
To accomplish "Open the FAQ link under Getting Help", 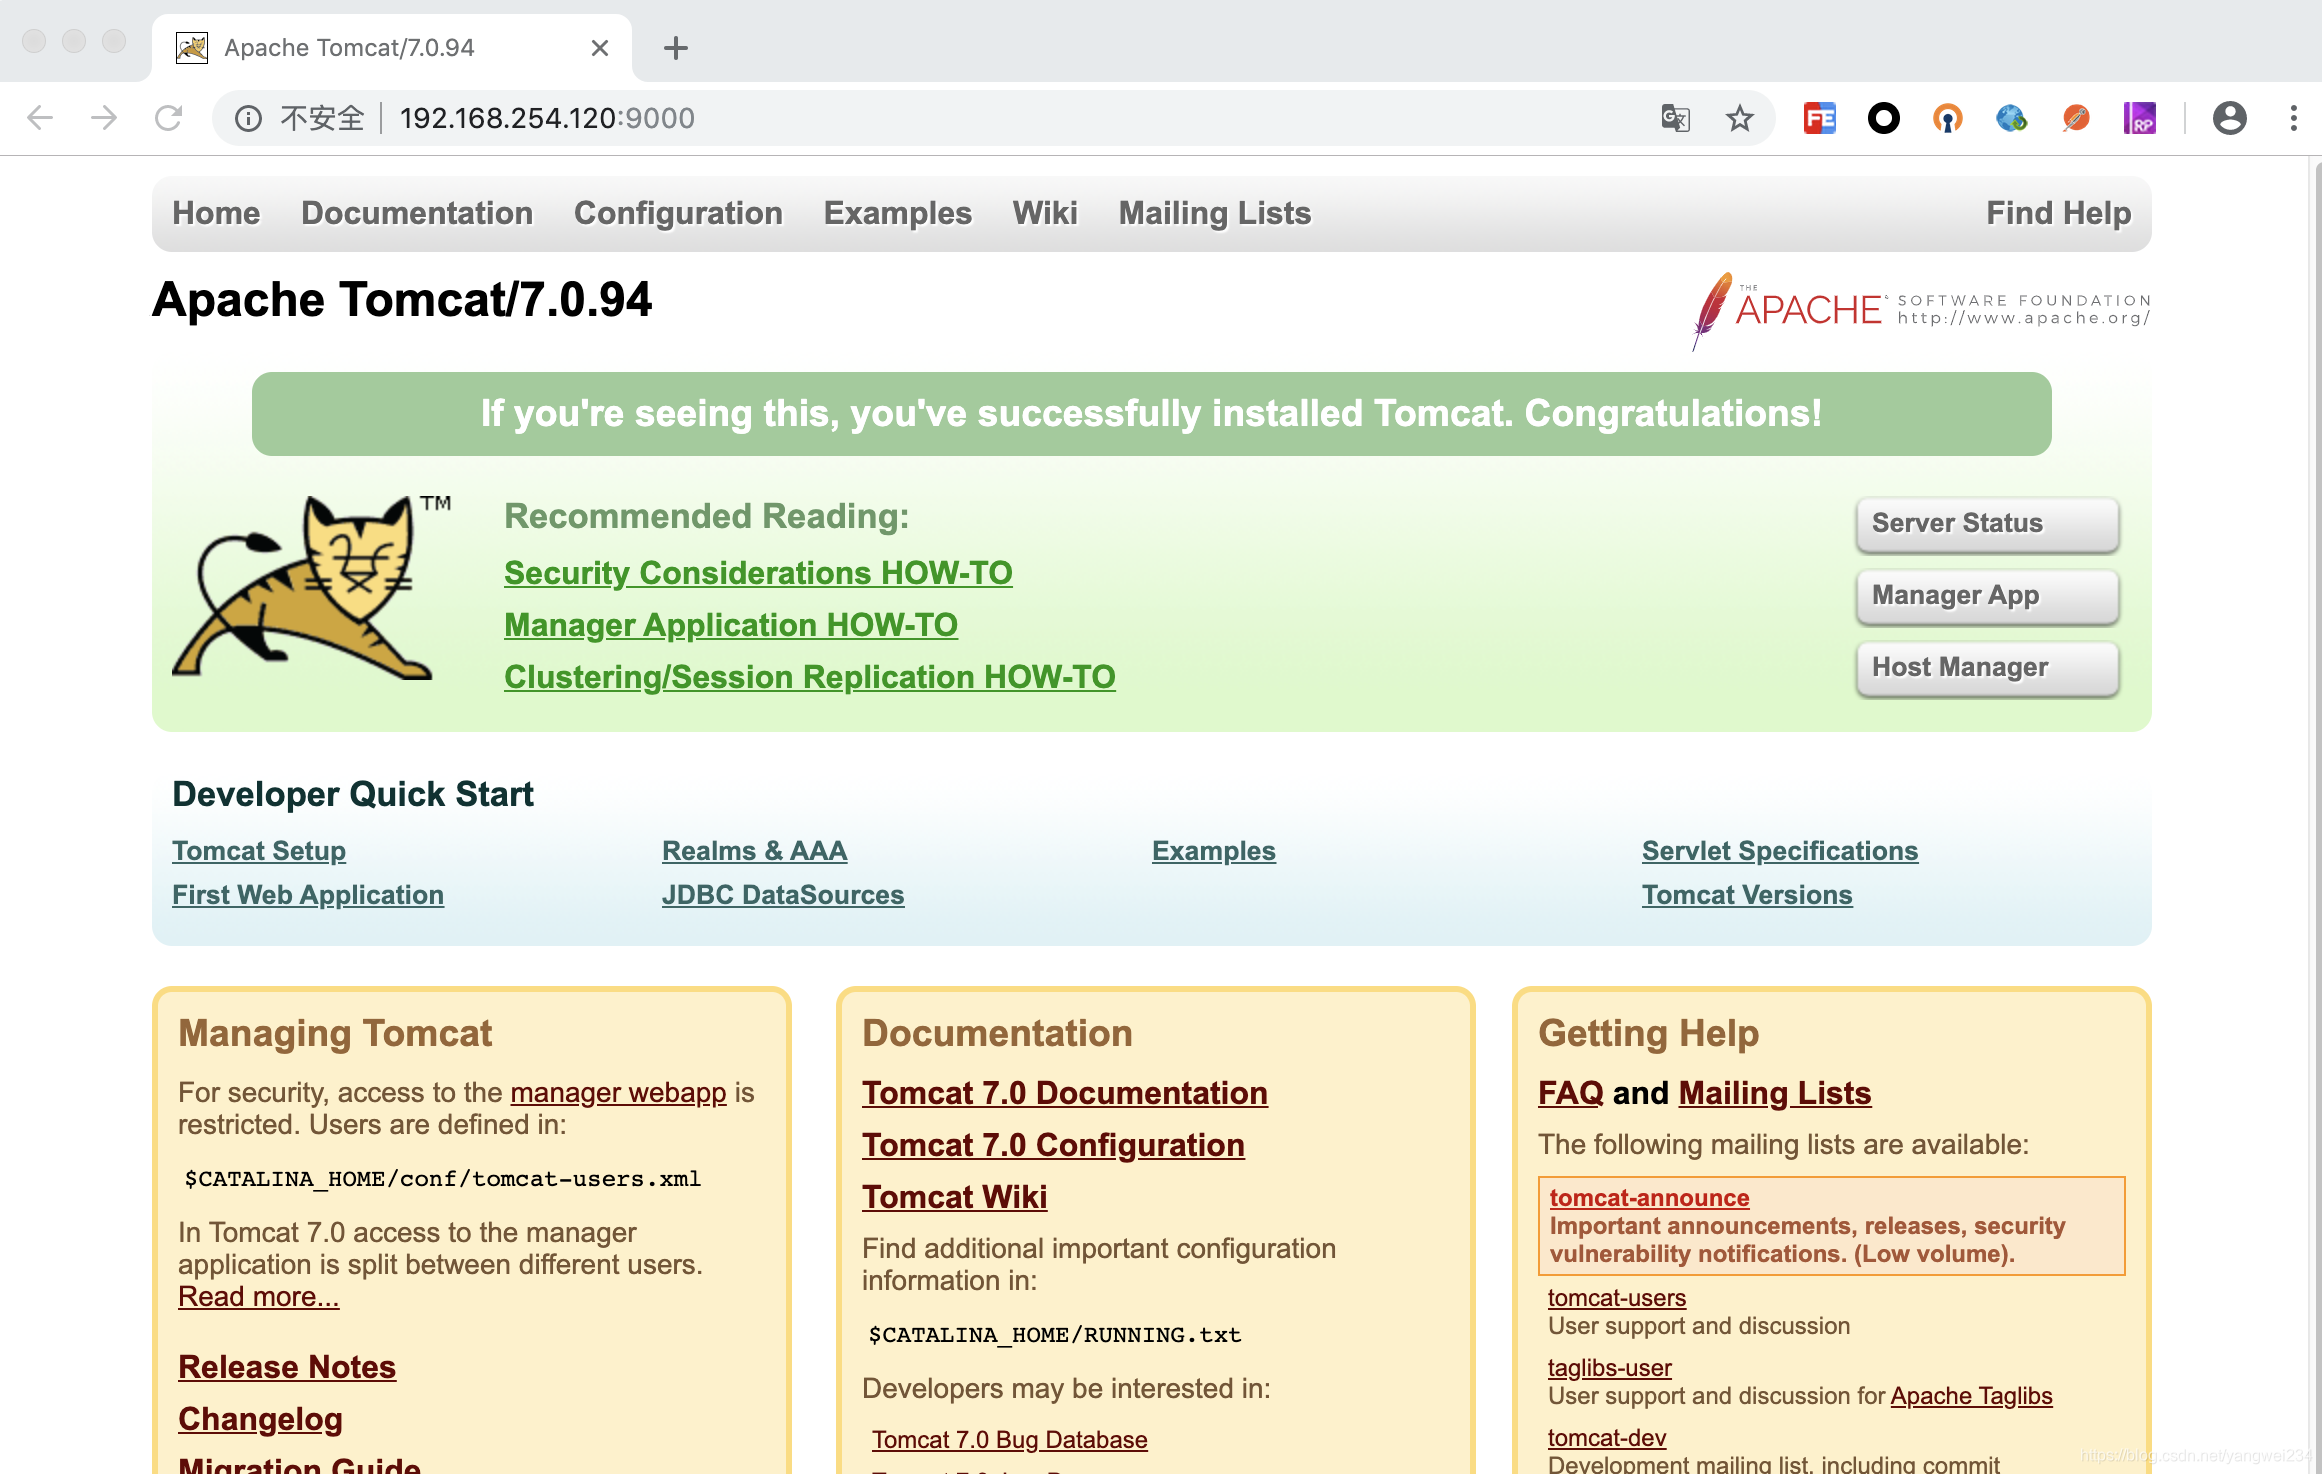I will (1571, 1093).
